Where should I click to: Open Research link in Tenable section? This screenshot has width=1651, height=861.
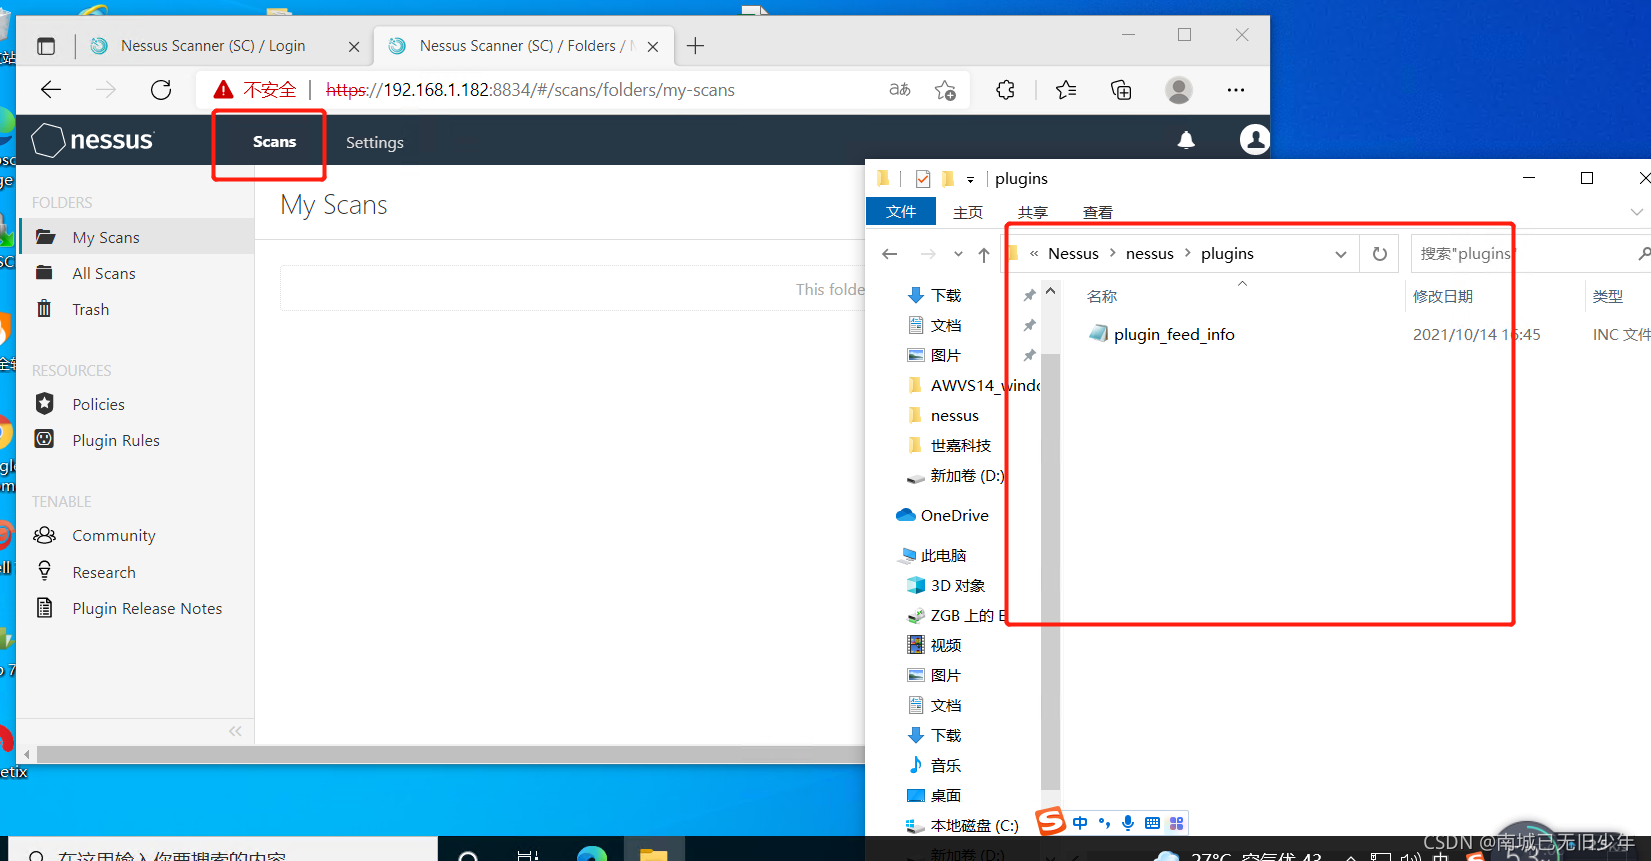(x=104, y=572)
